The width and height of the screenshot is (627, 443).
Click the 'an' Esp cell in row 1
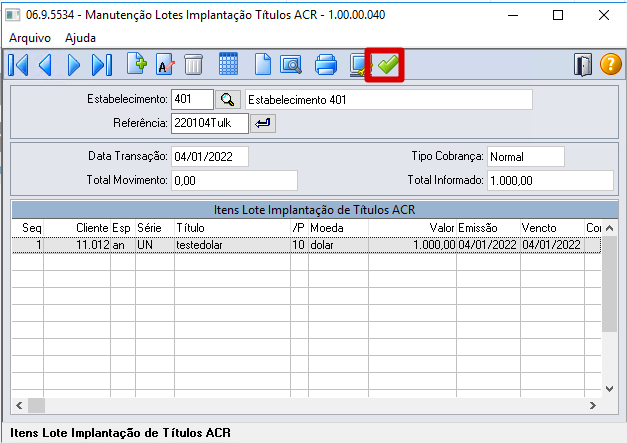pos(123,245)
